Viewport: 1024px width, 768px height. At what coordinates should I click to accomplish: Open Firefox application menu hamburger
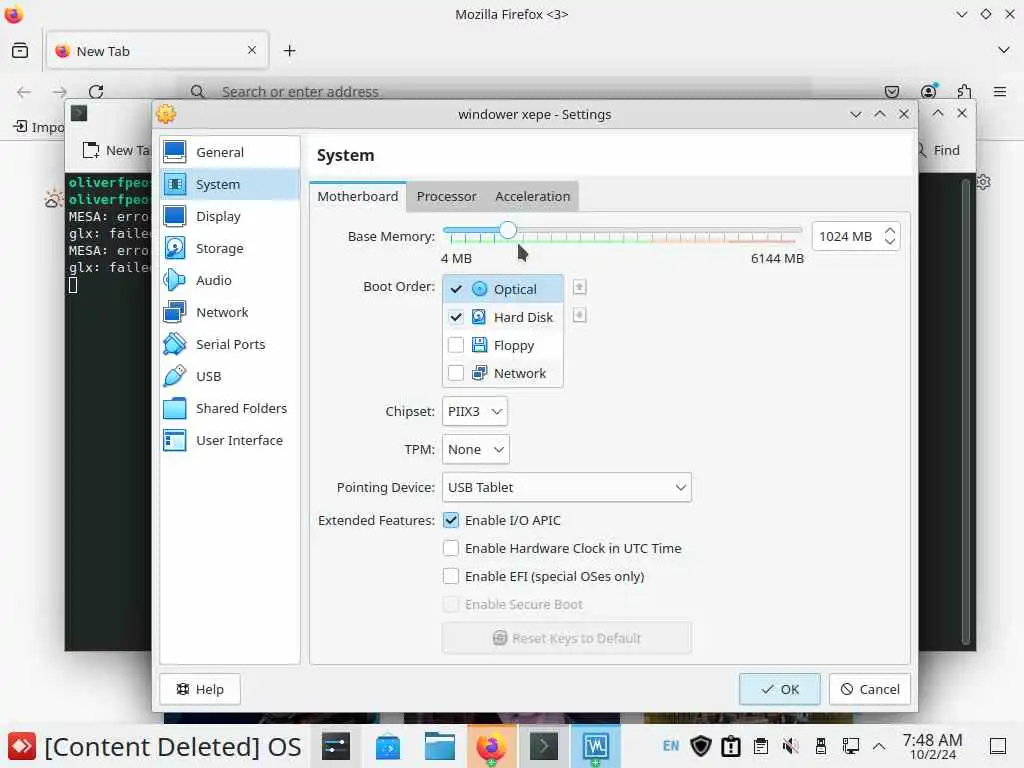coord(1000,91)
